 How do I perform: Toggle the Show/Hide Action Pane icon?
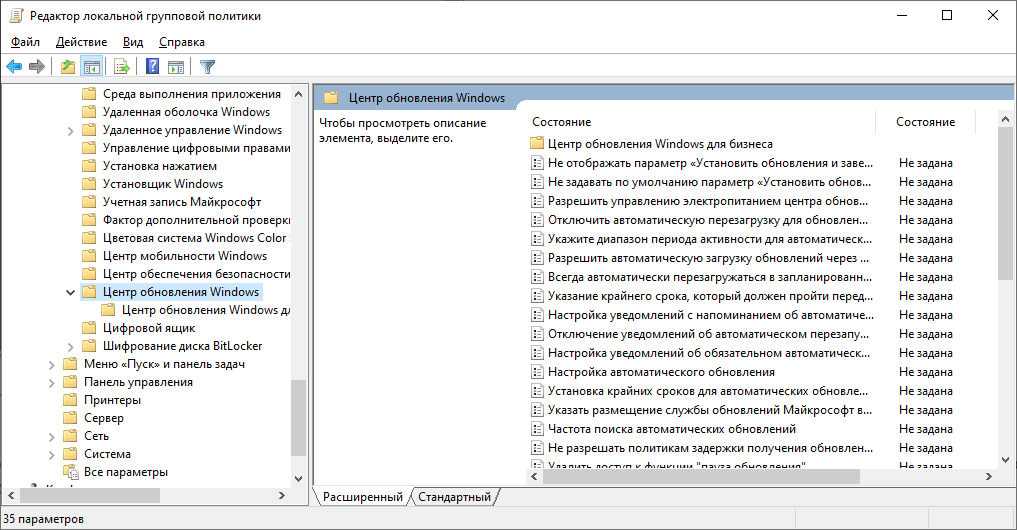point(176,67)
